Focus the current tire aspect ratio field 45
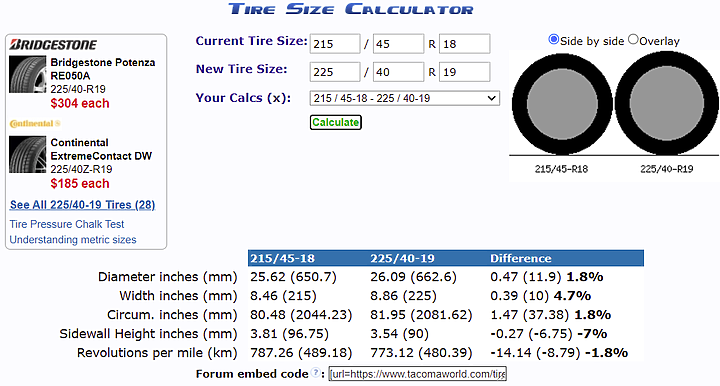Screen dimensions: 720x386 pyautogui.click(x=398, y=44)
